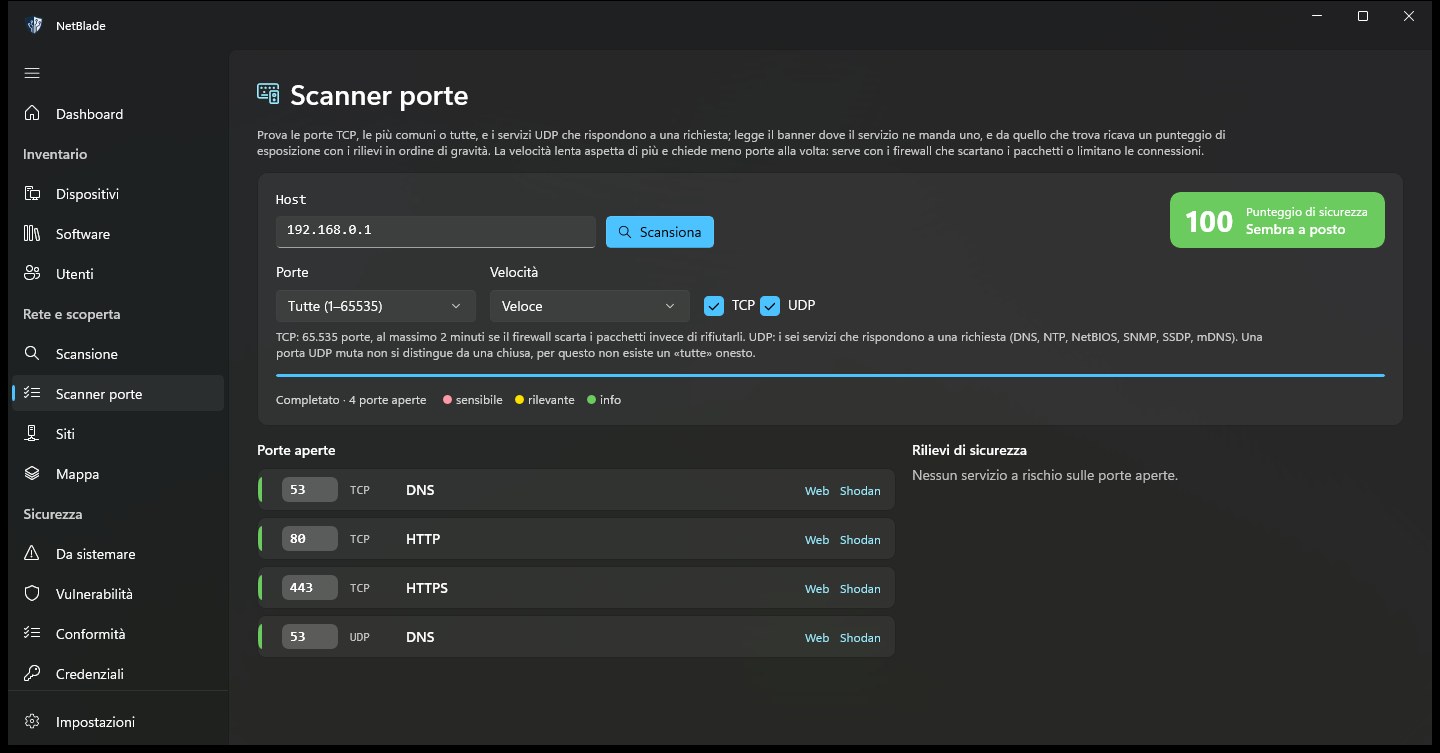Click the Scanner porte heading icon
Screen dimensions: 1440x753
pos(268,94)
